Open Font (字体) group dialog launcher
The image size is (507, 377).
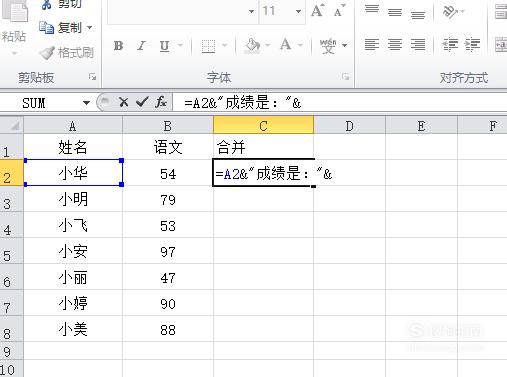point(346,77)
